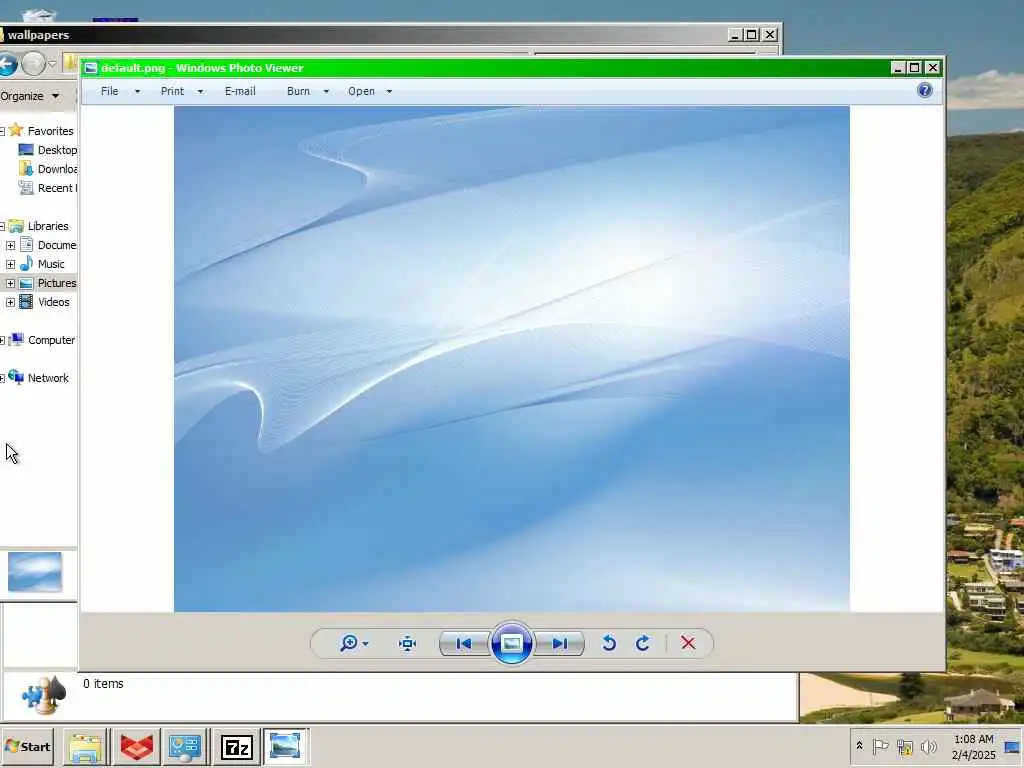The width and height of the screenshot is (1024, 768).
Task: Open 7-Zip from the taskbar
Action: click(236, 746)
